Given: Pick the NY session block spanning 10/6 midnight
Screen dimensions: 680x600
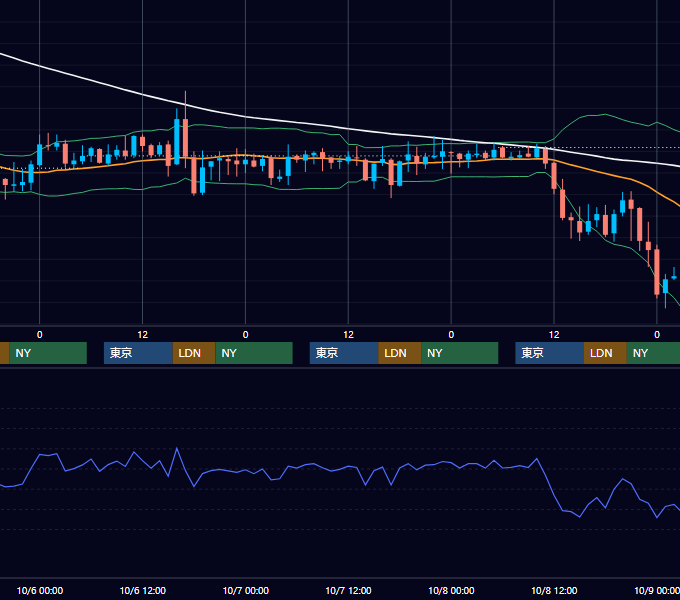Looking at the screenshot, I should tap(48, 353).
